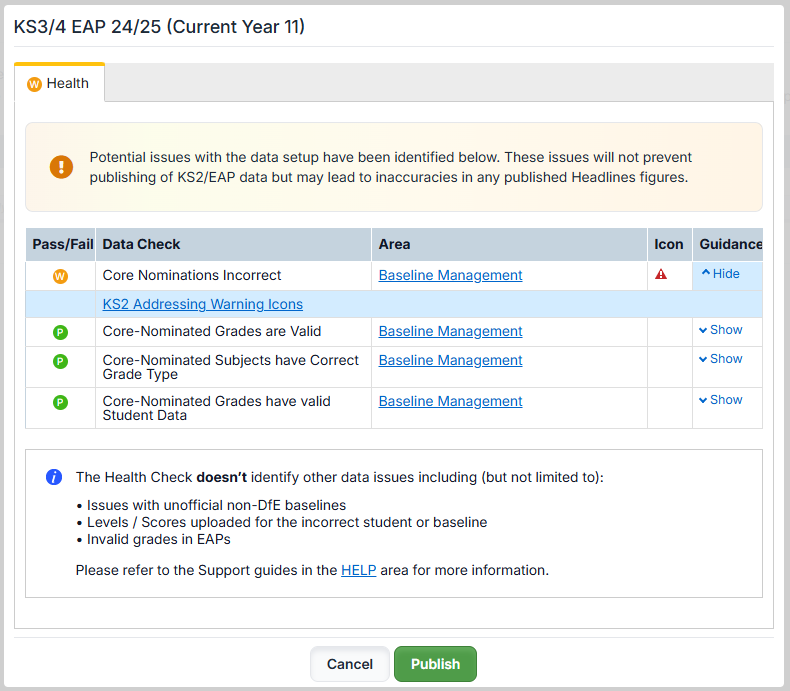Click the red triangle warning icon
Image resolution: width=790 pixels, height=691 pixels.
661,274
